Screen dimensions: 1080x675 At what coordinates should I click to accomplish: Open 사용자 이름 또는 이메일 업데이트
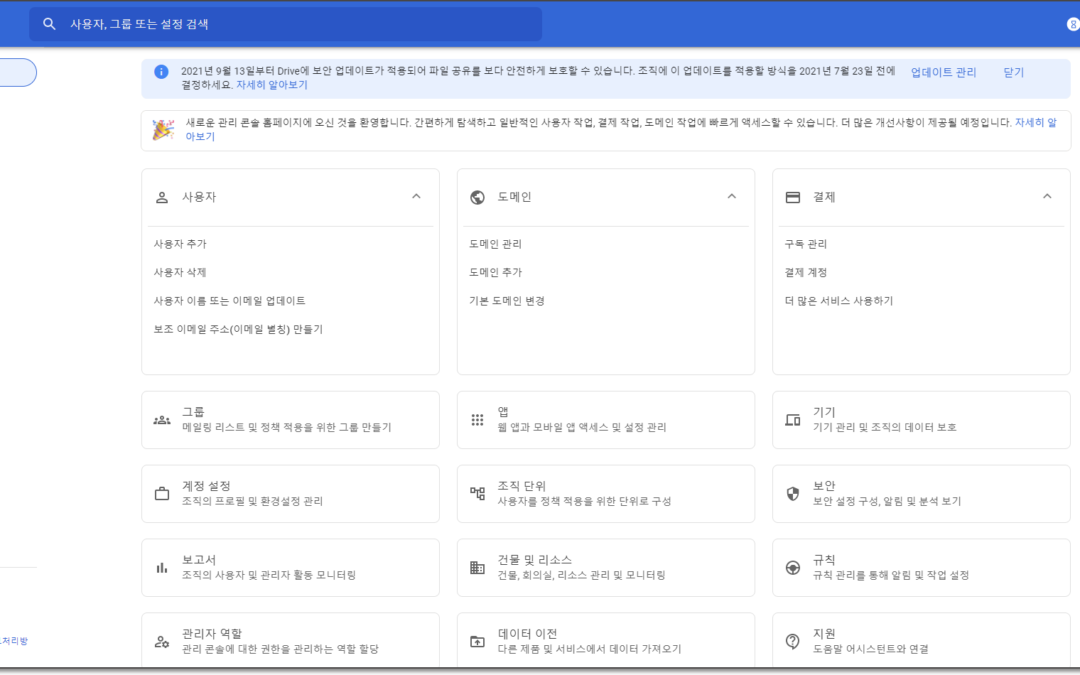click(x=229, y=300)
